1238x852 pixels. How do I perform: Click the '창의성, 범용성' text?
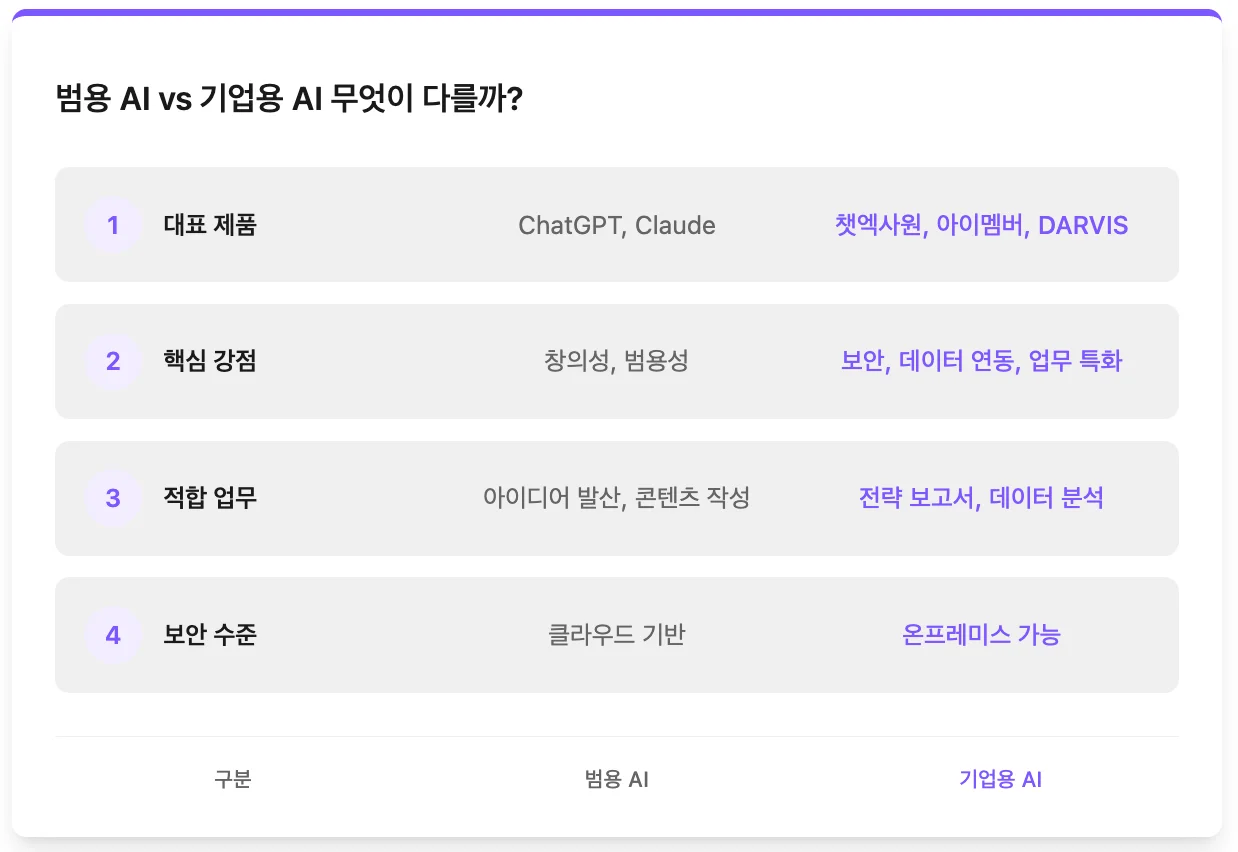click(x=617, y=361)
